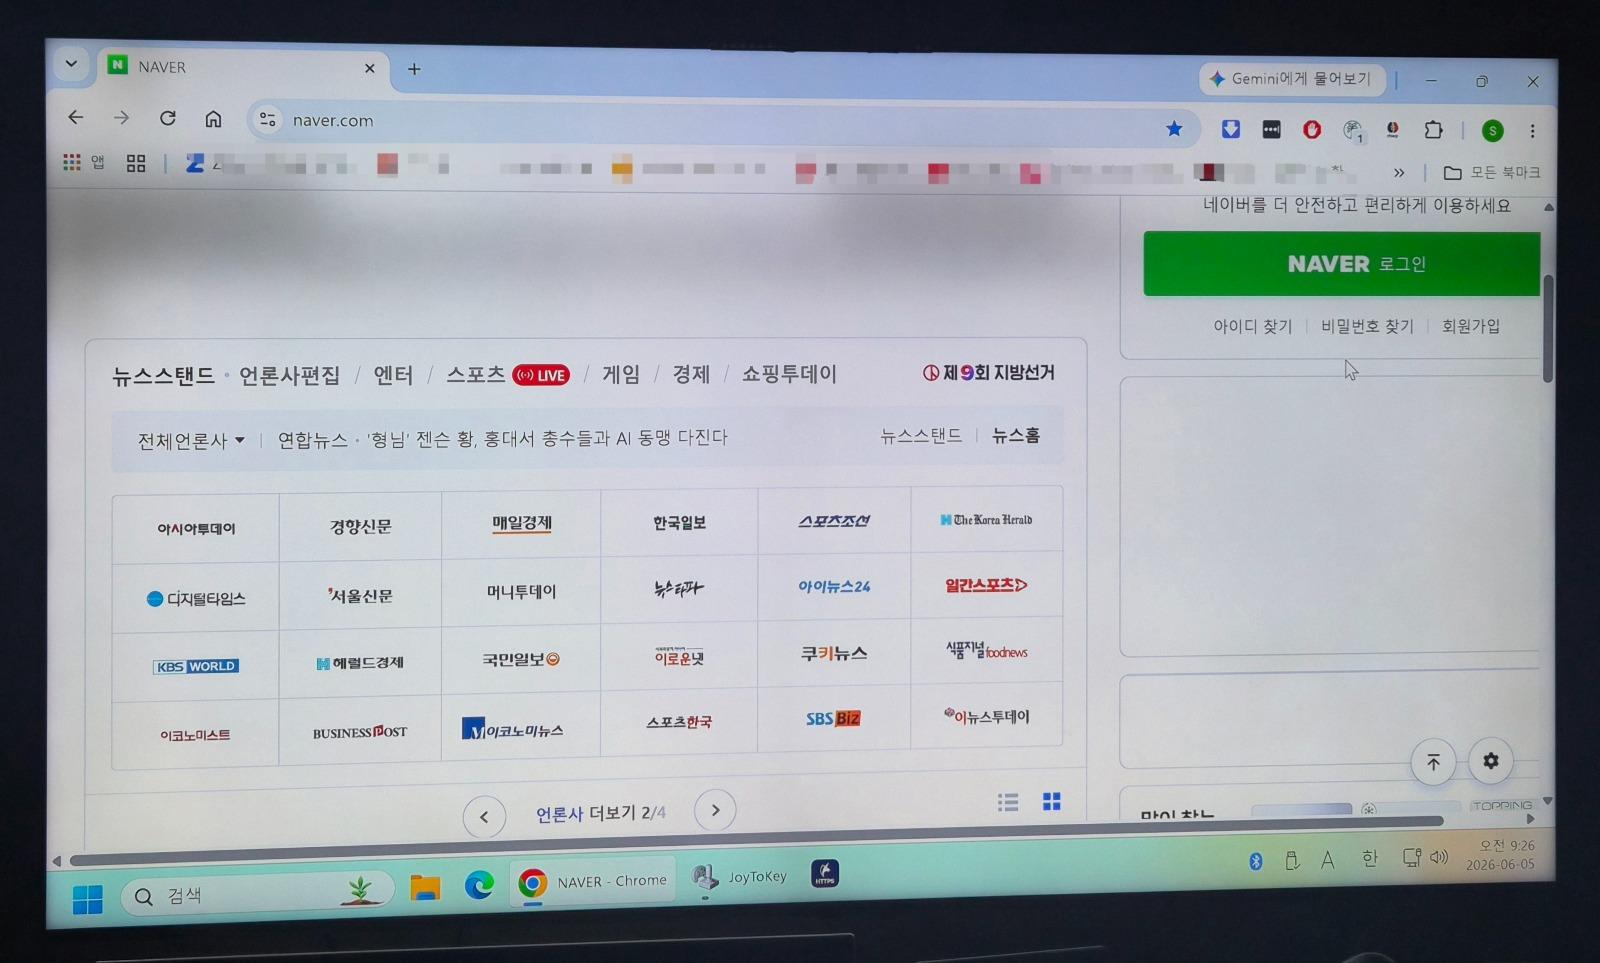Open a new browser tab
Viewport: 1600px width, 963px height.
tap(414, 69)
